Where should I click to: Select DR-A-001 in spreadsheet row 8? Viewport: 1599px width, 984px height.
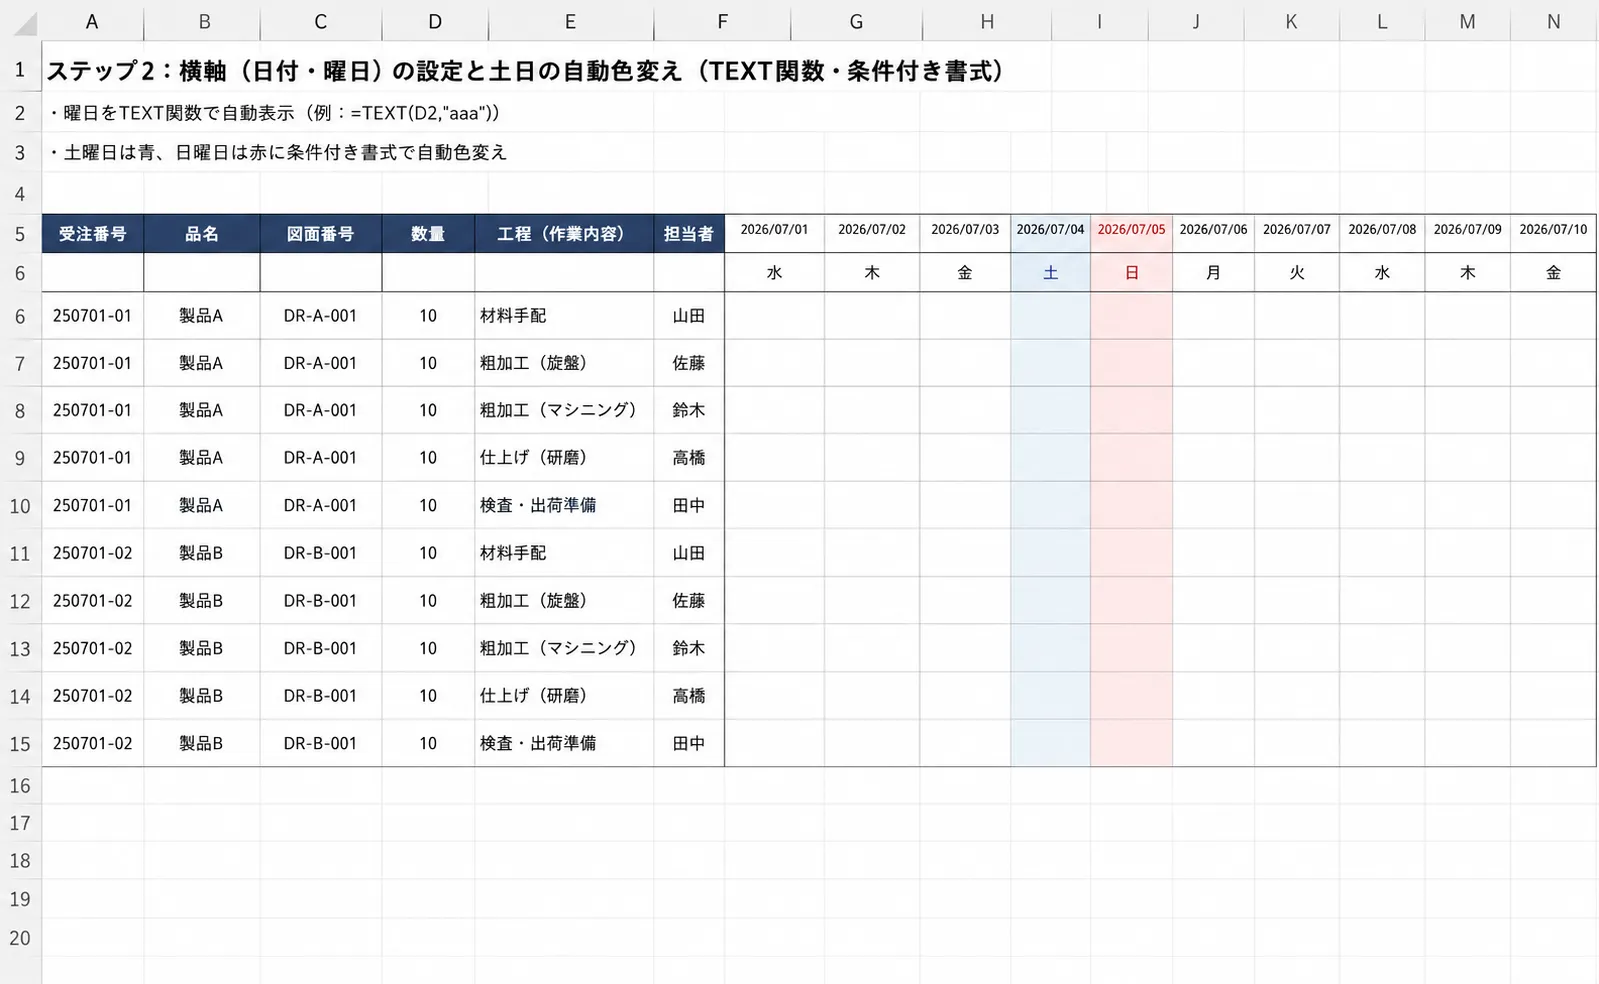(x=320, y=410)
